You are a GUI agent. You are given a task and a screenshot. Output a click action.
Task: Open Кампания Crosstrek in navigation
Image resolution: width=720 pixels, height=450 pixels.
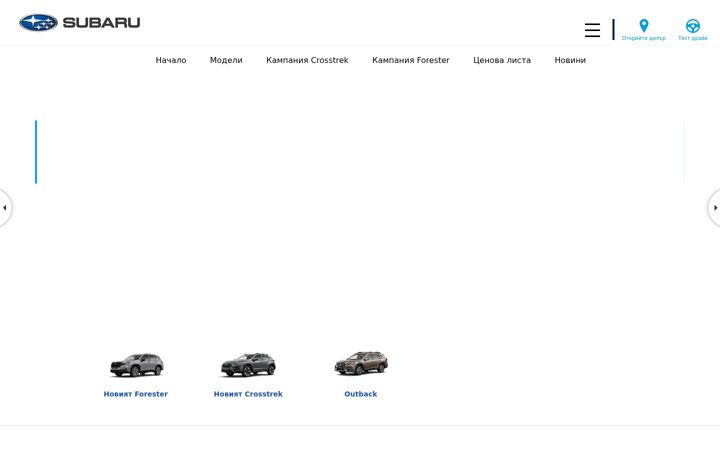307,60
